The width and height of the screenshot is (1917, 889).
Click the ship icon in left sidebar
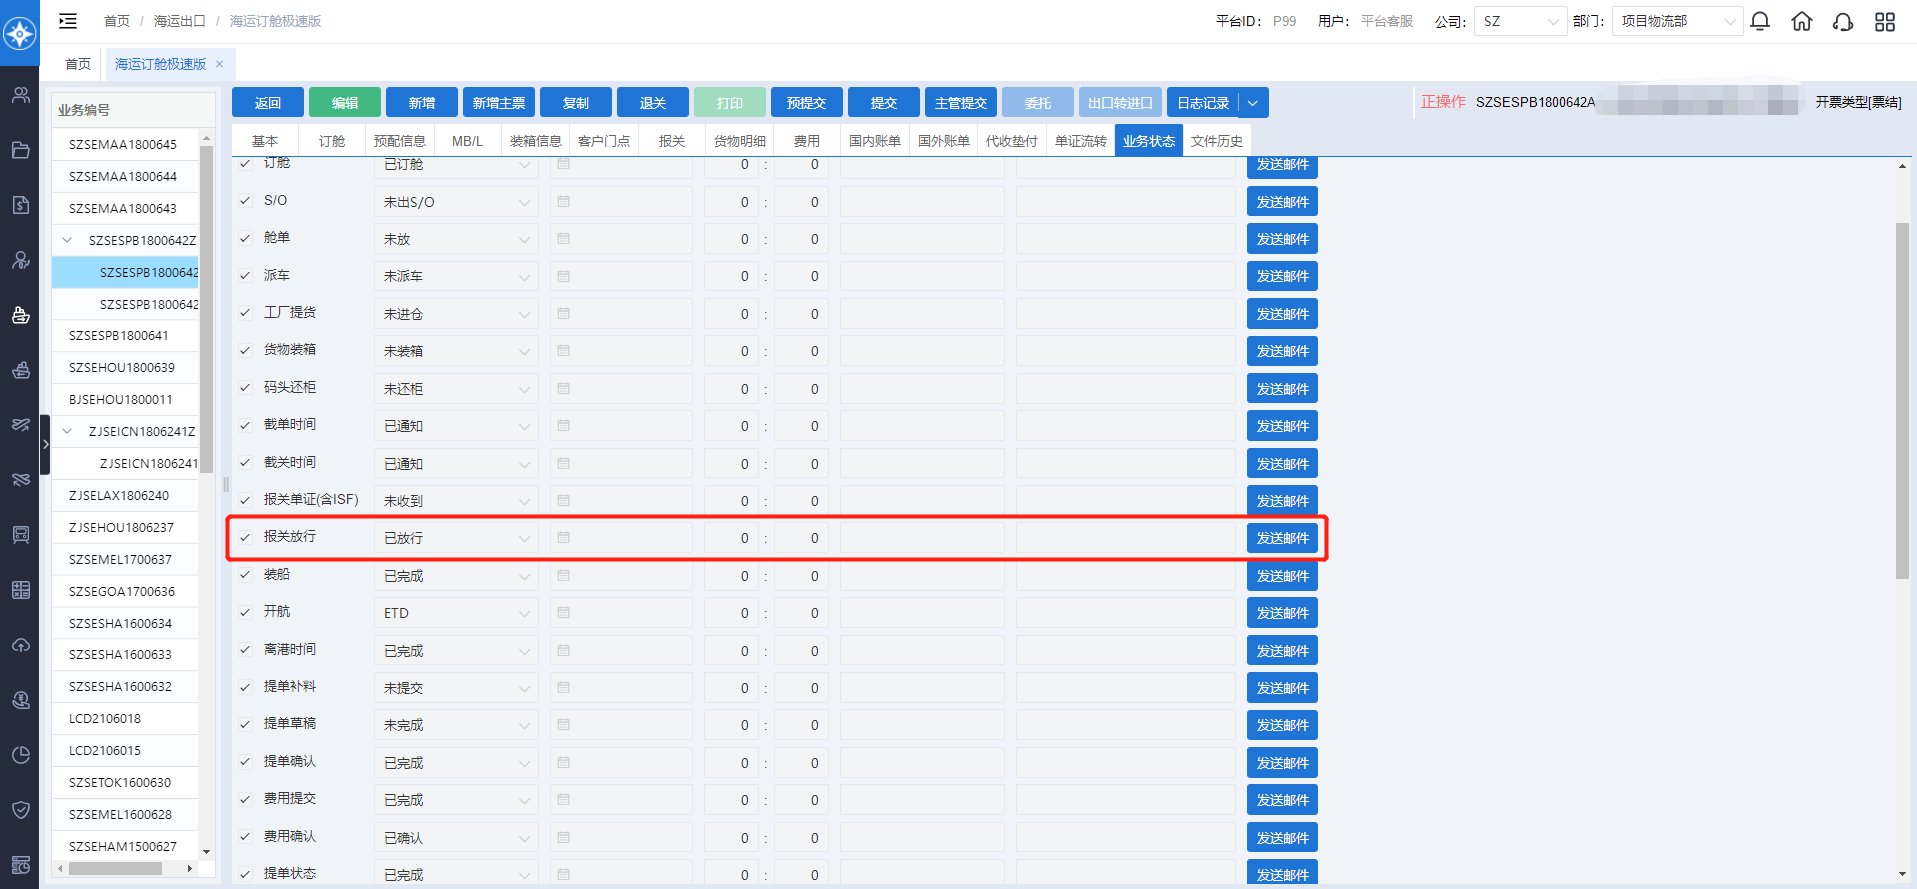[x=20, y=315]
